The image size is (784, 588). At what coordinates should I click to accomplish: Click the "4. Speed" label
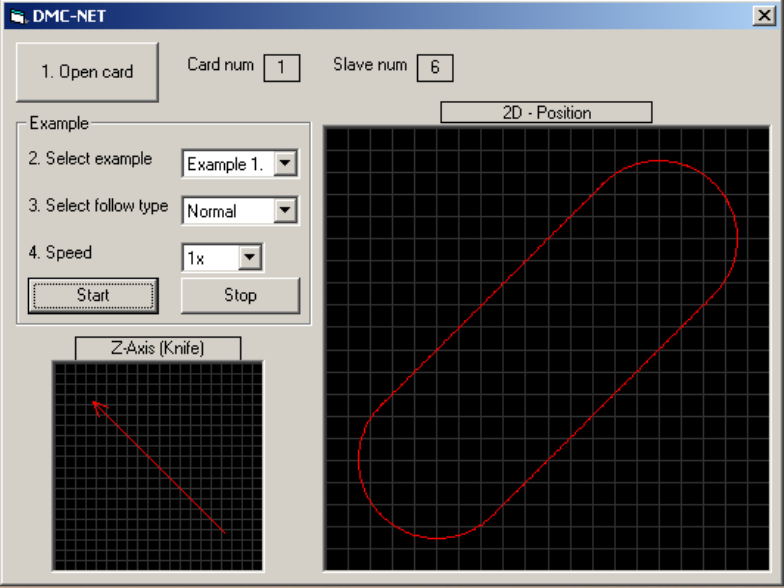[x=60, y=252]
